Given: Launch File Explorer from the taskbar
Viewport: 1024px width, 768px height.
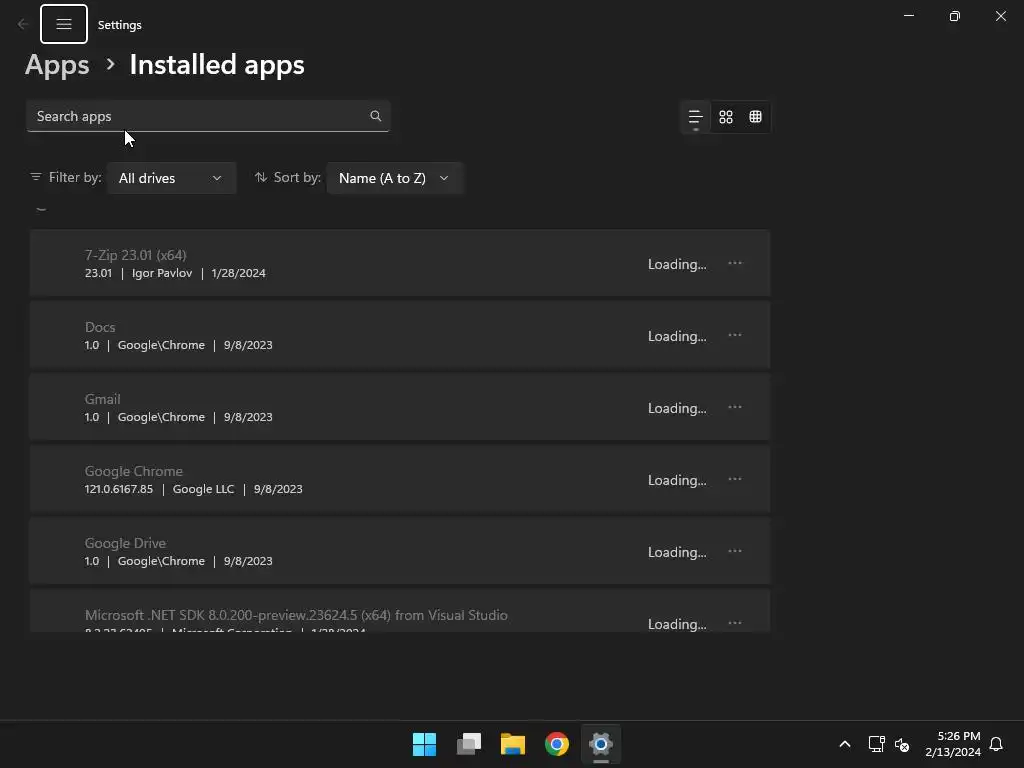Looking at the screenshot, I should tap(513, 744).
